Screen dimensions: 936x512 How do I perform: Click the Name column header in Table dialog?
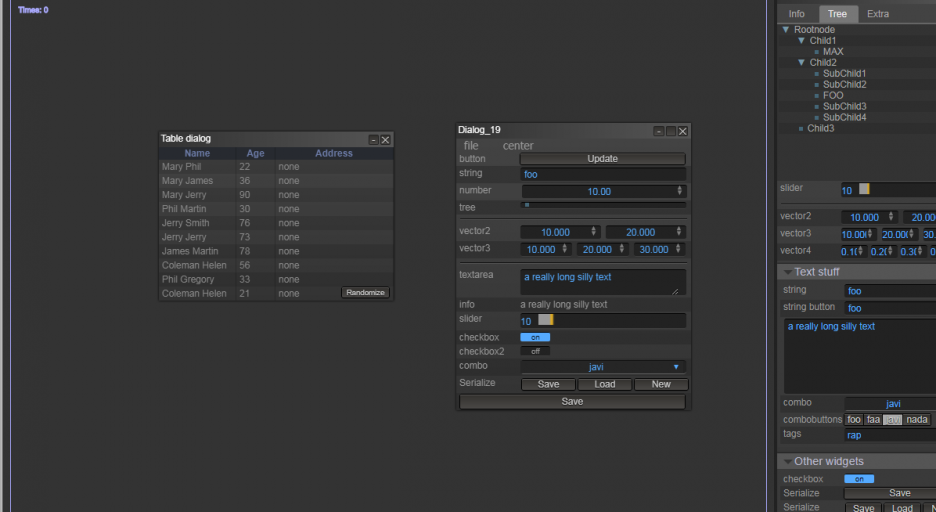(197, 153)
